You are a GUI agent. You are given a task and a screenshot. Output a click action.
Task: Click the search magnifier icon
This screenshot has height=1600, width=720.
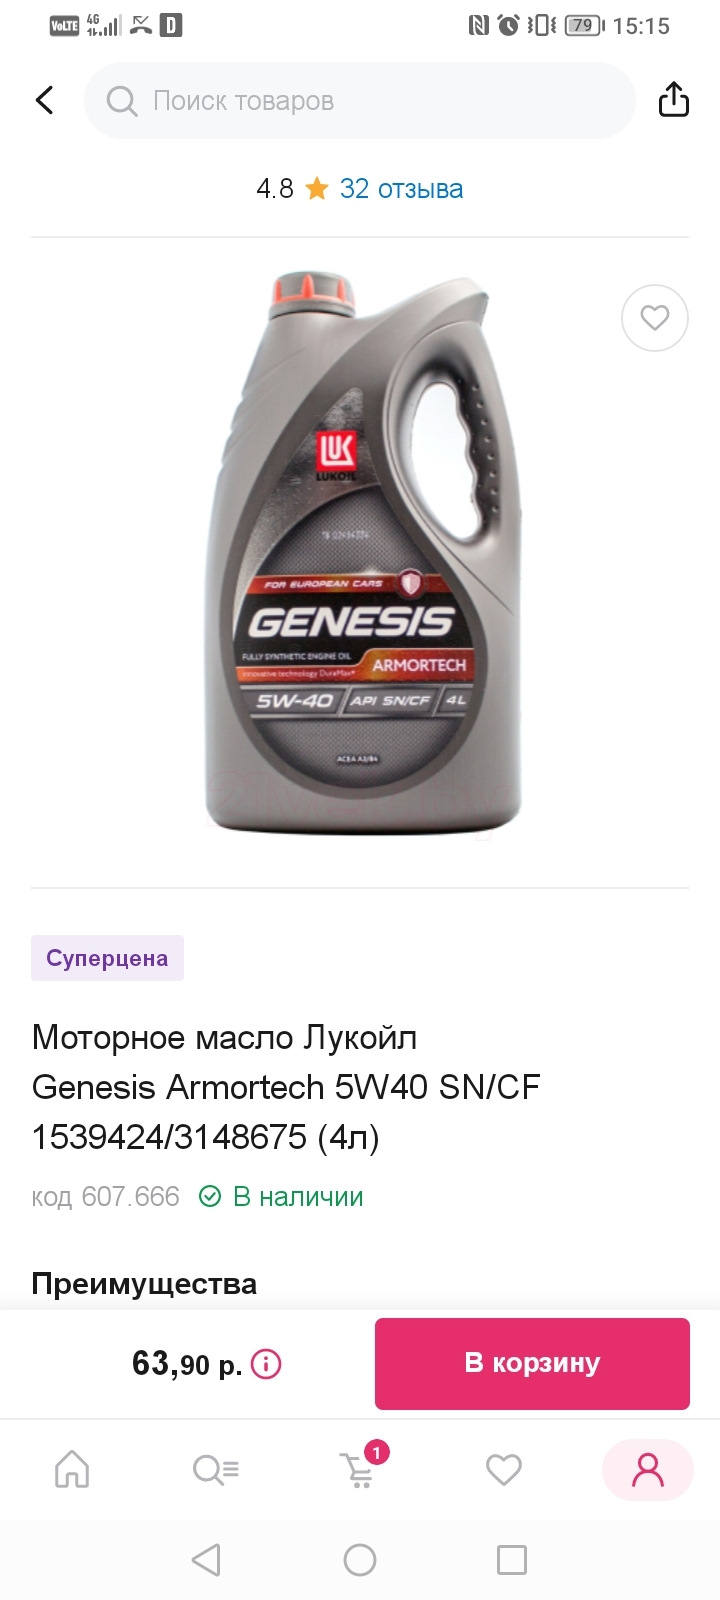pos(122,101)
